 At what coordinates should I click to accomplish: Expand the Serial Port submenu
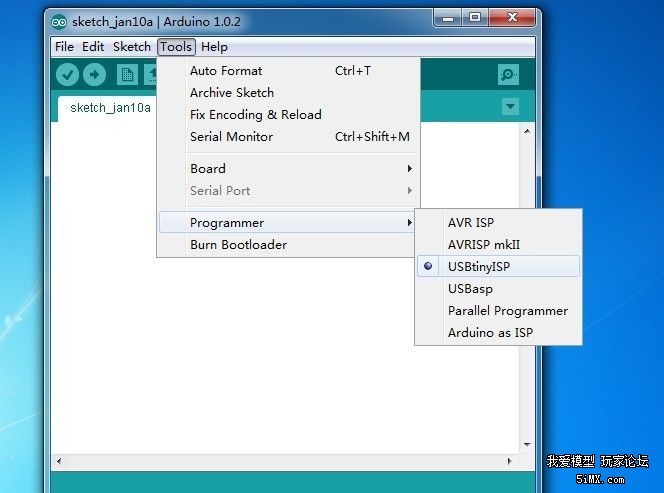click(x=288, y=191)
